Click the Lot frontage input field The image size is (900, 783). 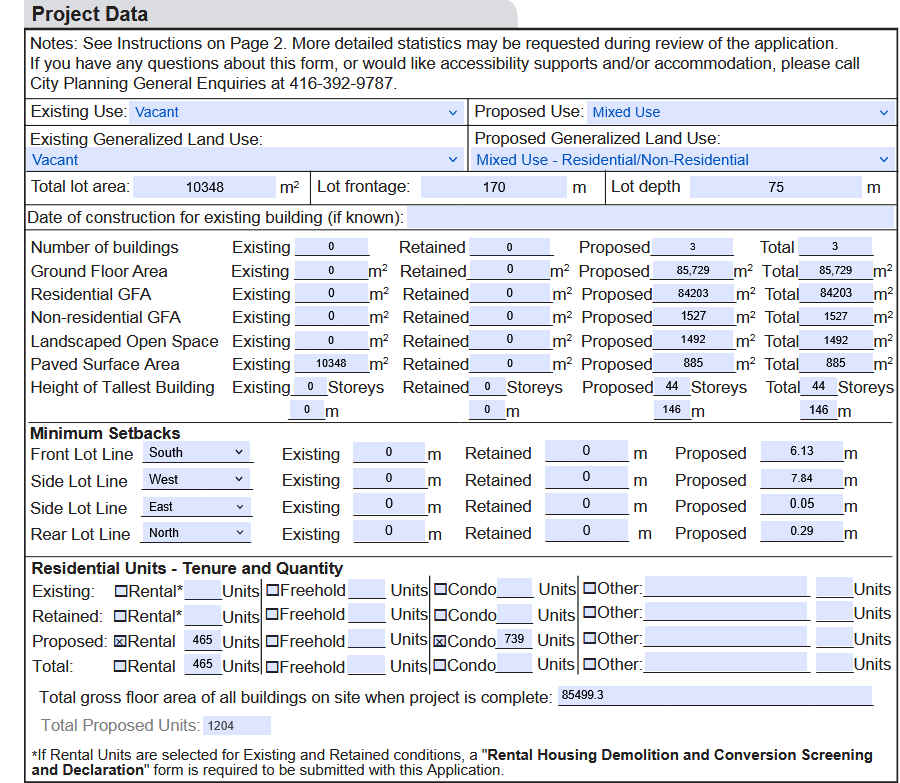[493, 187]
